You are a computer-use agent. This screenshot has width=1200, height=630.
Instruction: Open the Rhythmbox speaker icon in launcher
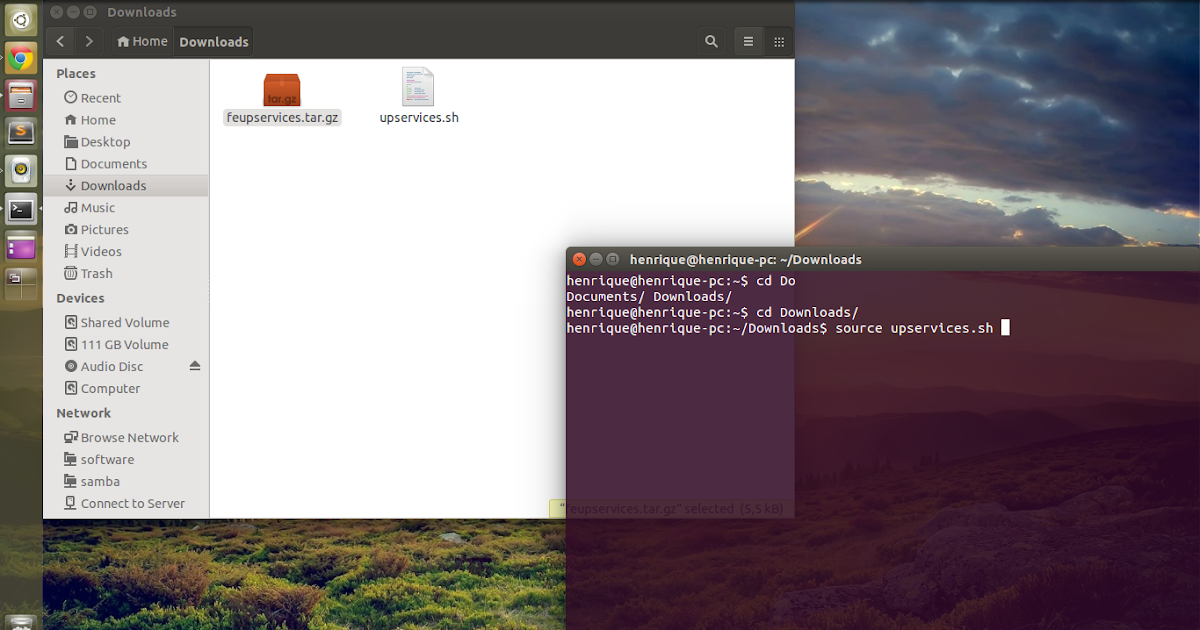(x=21, y=171)
